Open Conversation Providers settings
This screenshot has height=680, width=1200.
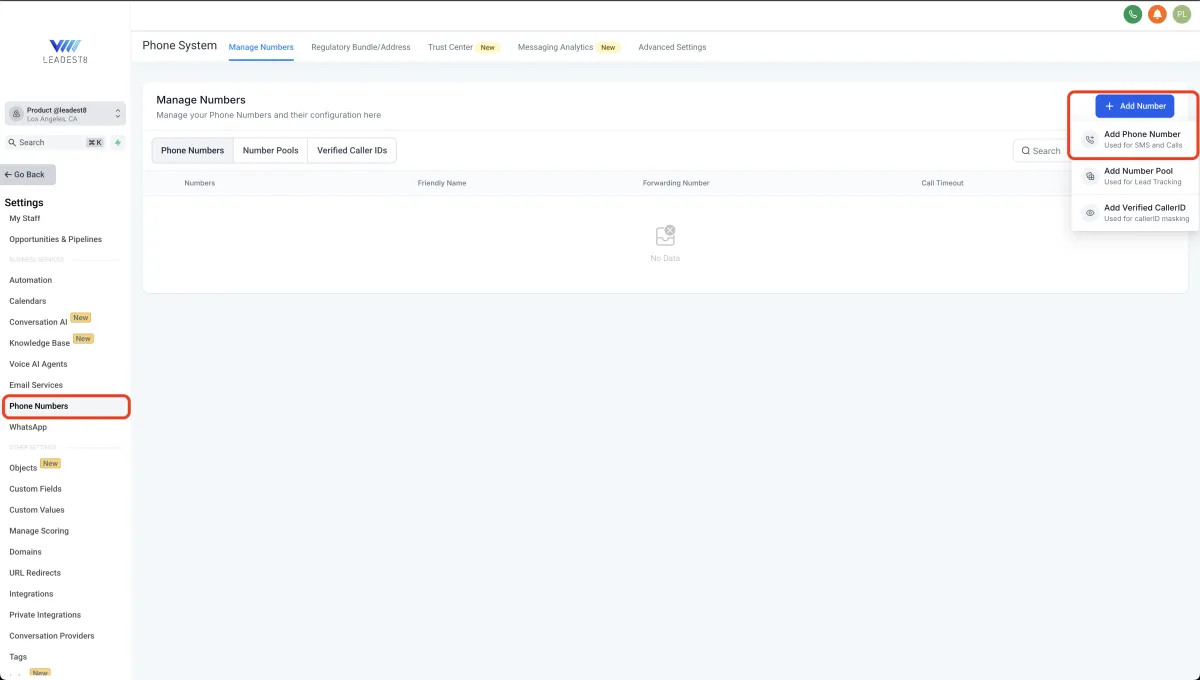pyautogui.click(x=52, y=636)
